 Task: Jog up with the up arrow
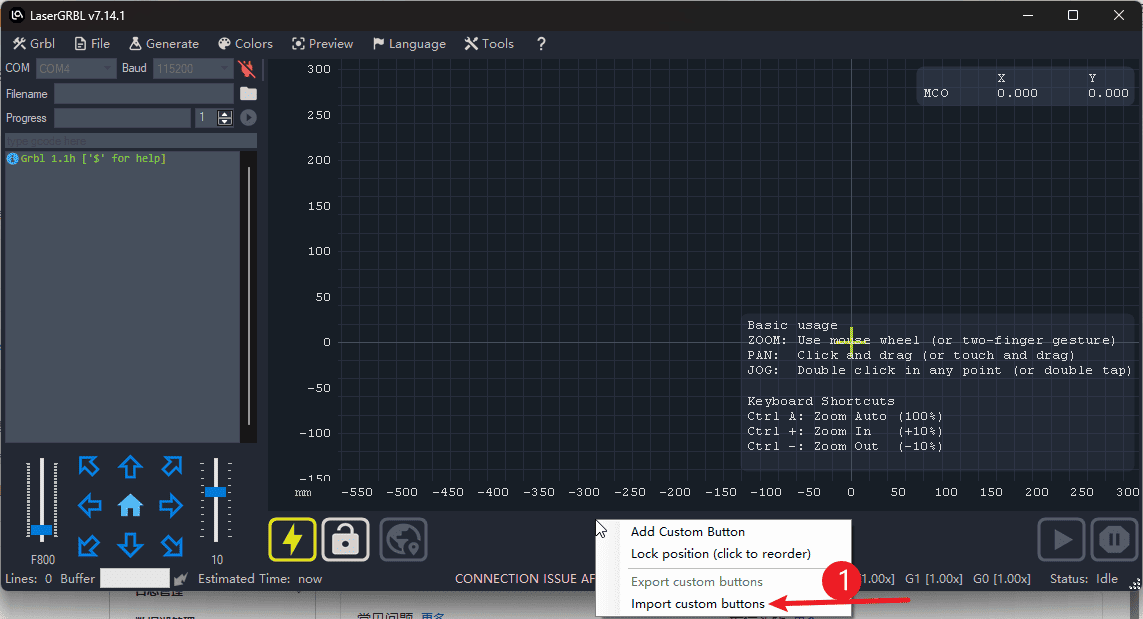[x=130, y=467]
